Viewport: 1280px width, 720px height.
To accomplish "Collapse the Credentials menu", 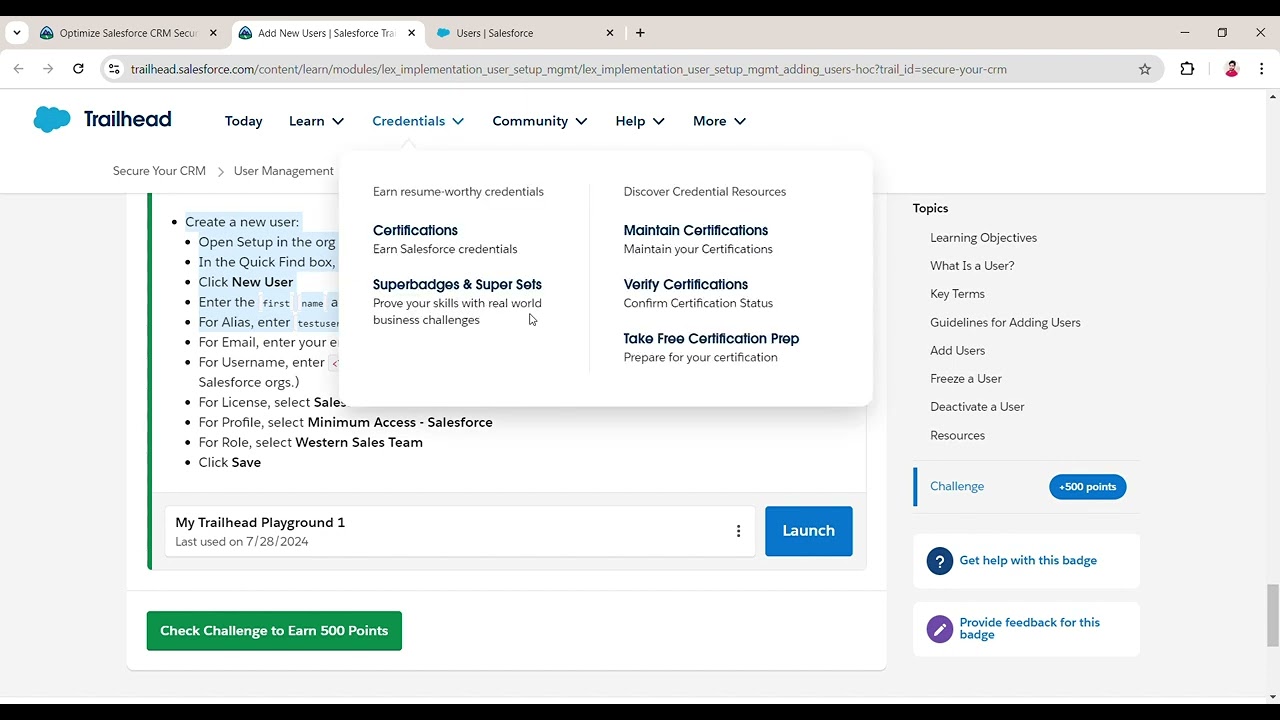I will click(418, 121).
